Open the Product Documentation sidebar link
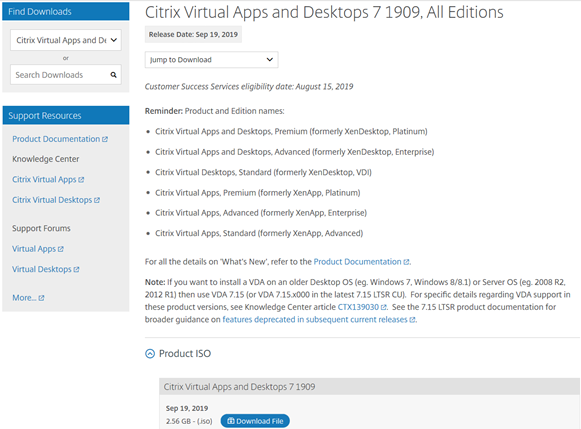 60,139
